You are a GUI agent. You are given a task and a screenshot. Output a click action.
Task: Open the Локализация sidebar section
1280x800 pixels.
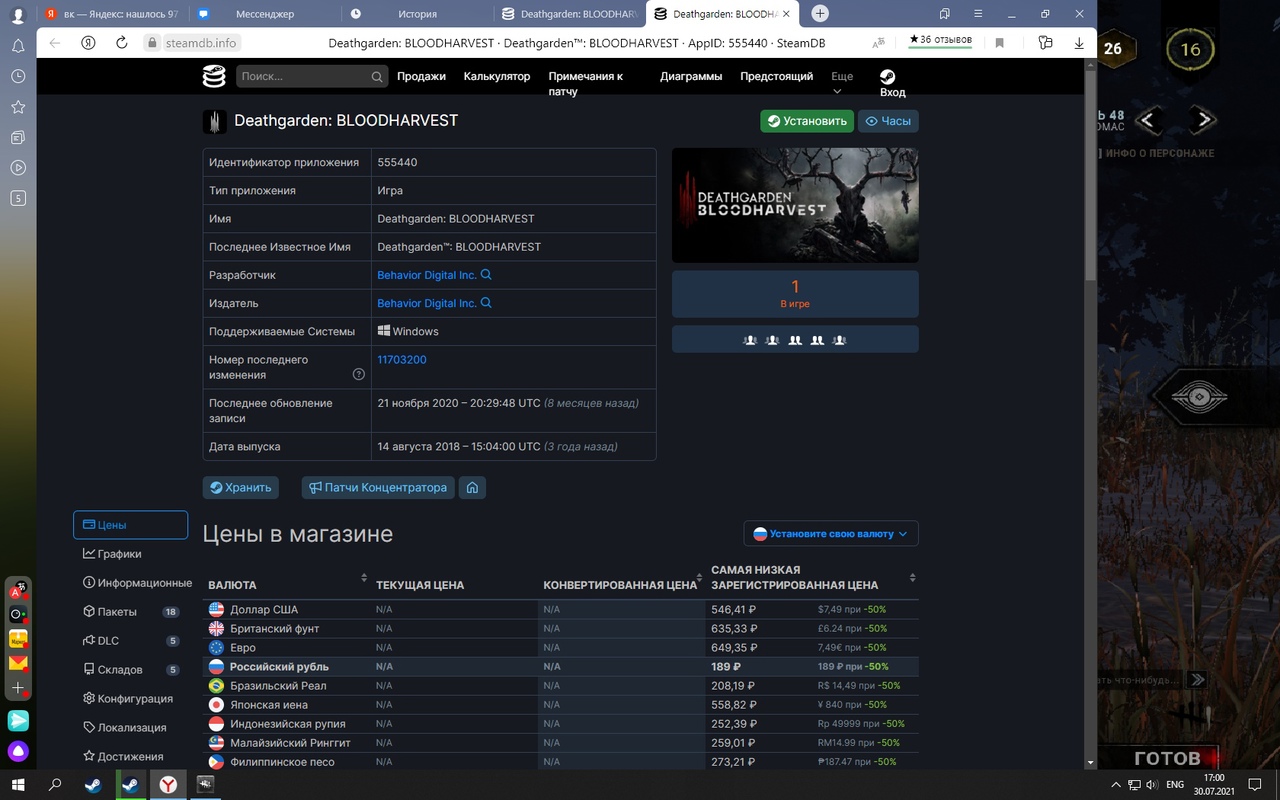click(x=130, y=728)
